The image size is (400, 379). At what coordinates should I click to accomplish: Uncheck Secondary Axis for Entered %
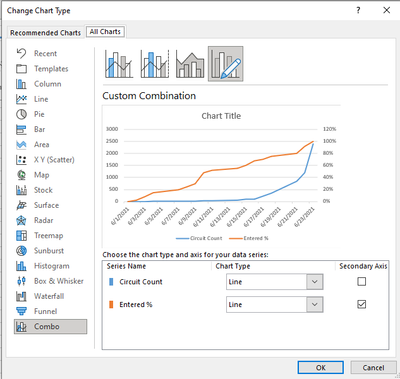point(362,304)
